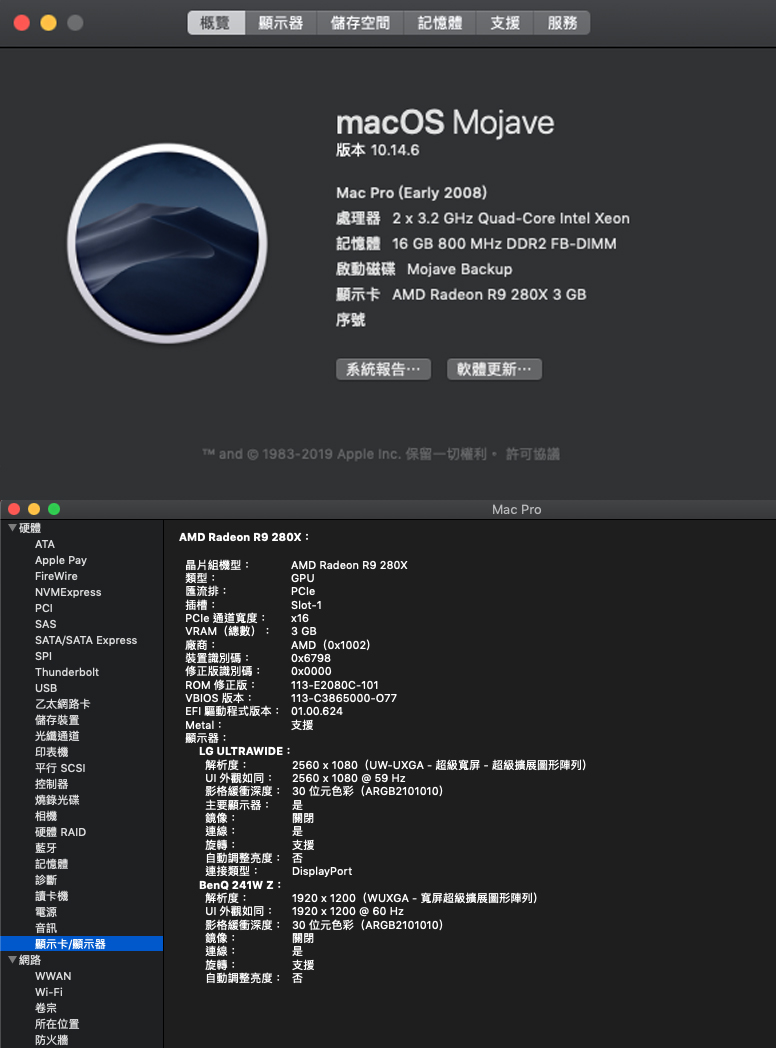The image size is (776, 1048).
Task: Open the 儲存空間 tab
Action: click(360, 23)
